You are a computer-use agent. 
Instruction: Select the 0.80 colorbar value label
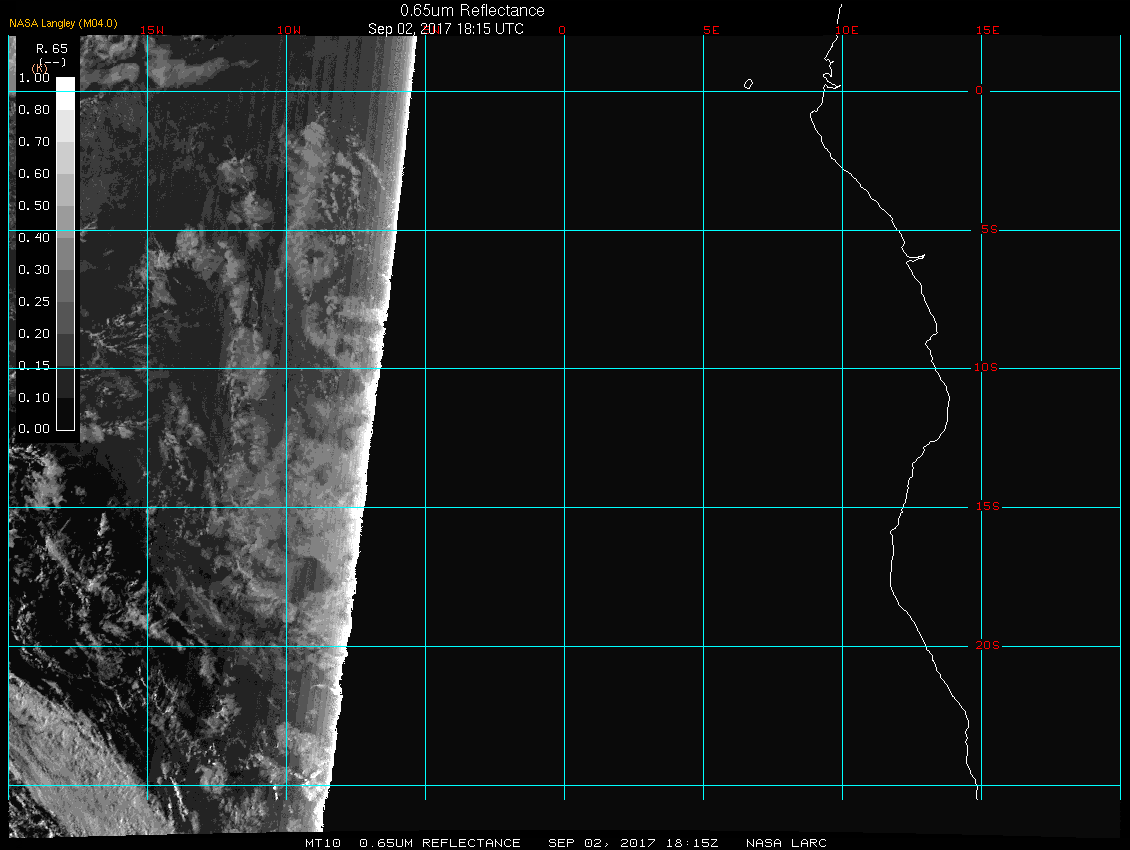tap(34, 110)
